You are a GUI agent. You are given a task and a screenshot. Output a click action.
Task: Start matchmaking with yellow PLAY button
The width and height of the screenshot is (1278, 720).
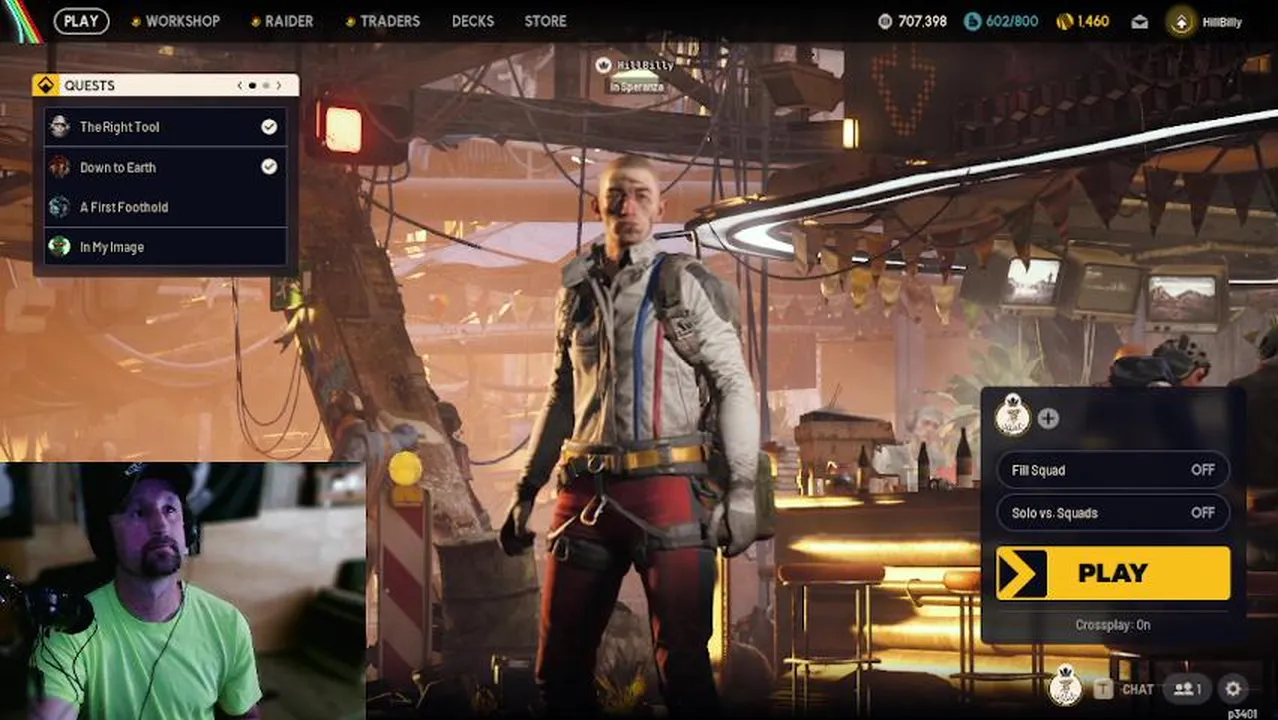pyautogui.click(x=1113, y=573)
